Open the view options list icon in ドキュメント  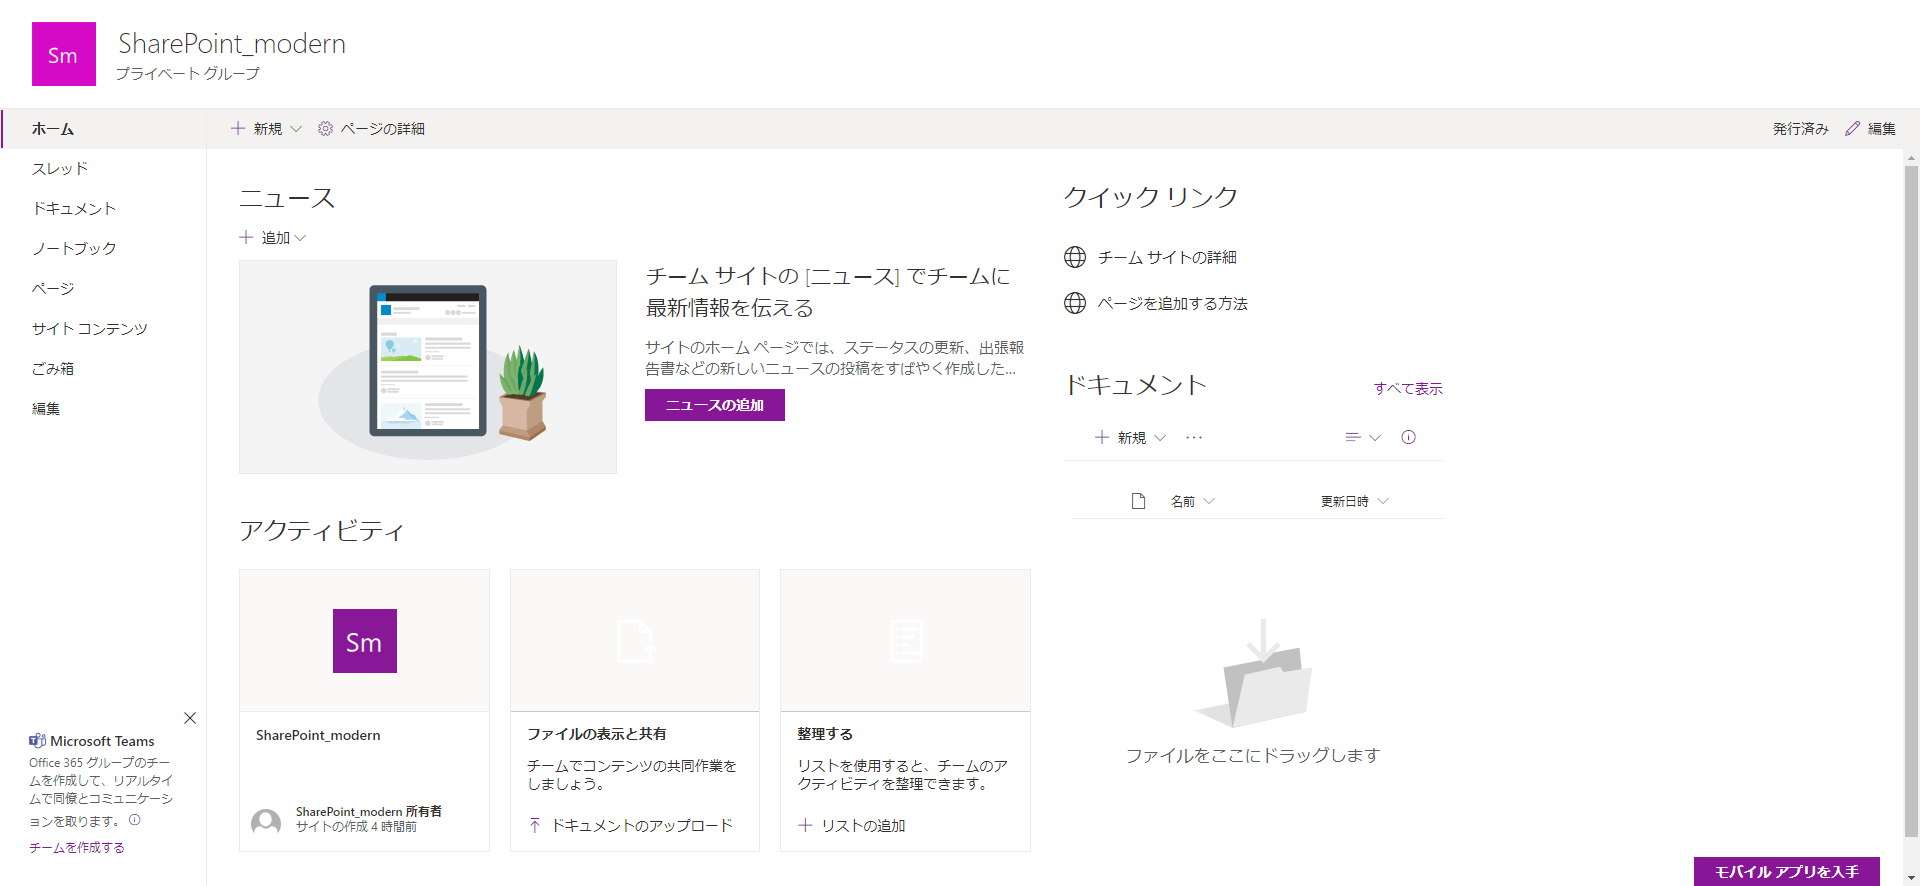click(x=1353, y=437)
